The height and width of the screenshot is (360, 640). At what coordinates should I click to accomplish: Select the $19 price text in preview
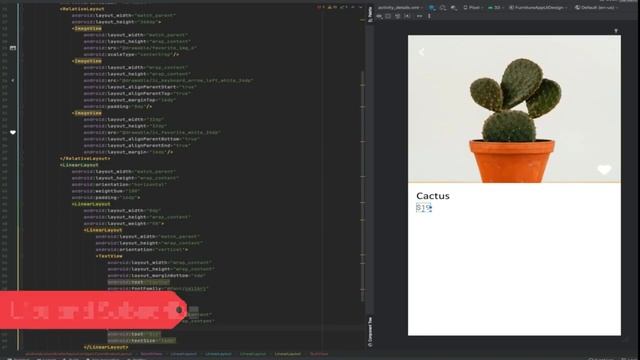tap(424, 208)
